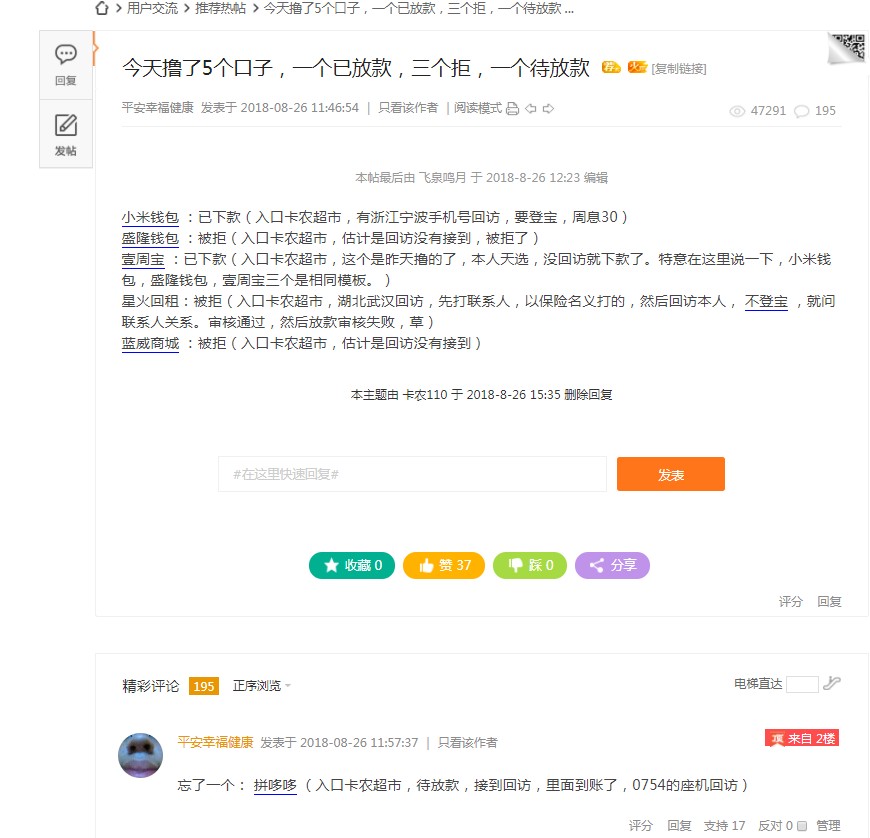Click the quick reply input field
This screenshot has height=838, width=870.
412,474
